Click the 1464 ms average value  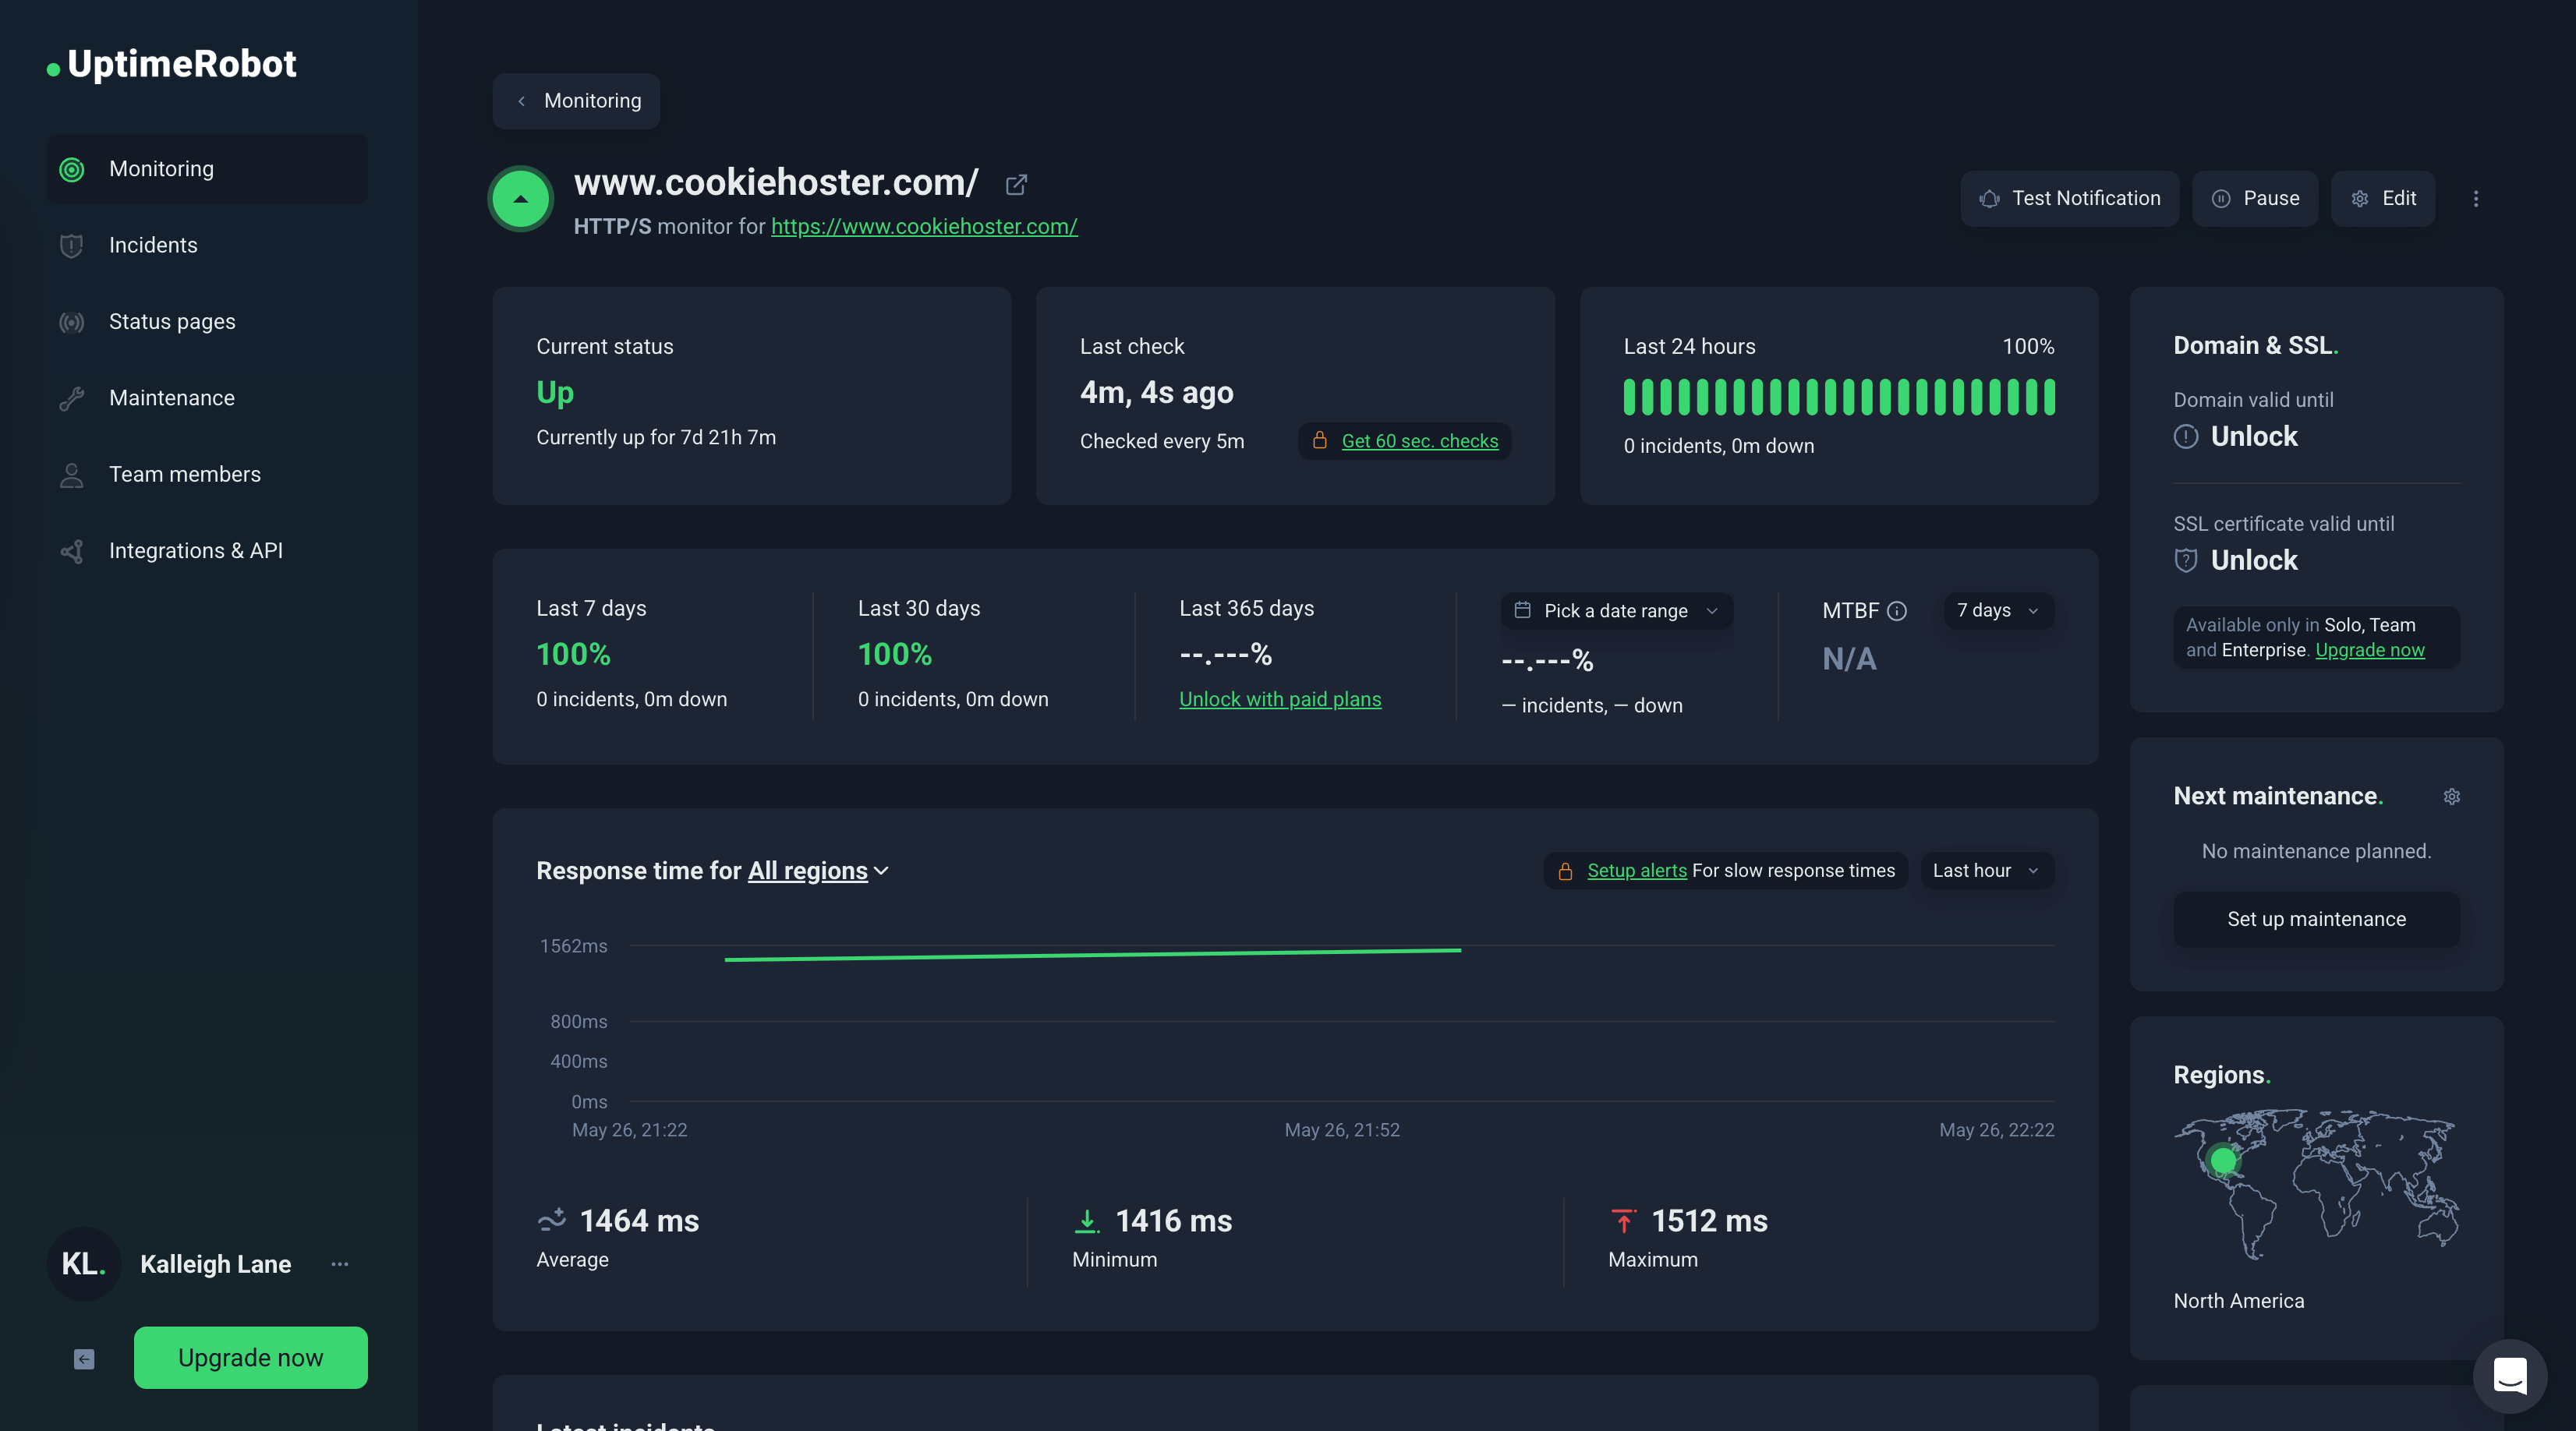click(639, 1221)
